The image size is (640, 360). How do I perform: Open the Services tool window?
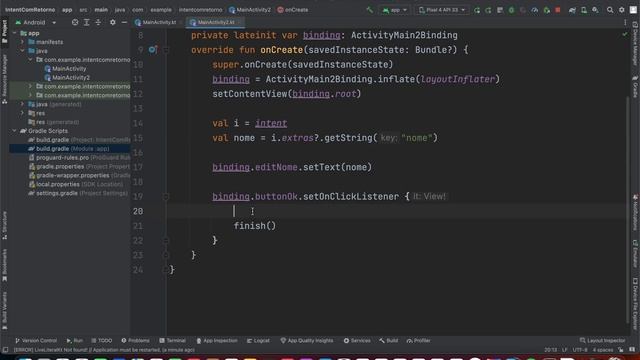pos(357,340)
